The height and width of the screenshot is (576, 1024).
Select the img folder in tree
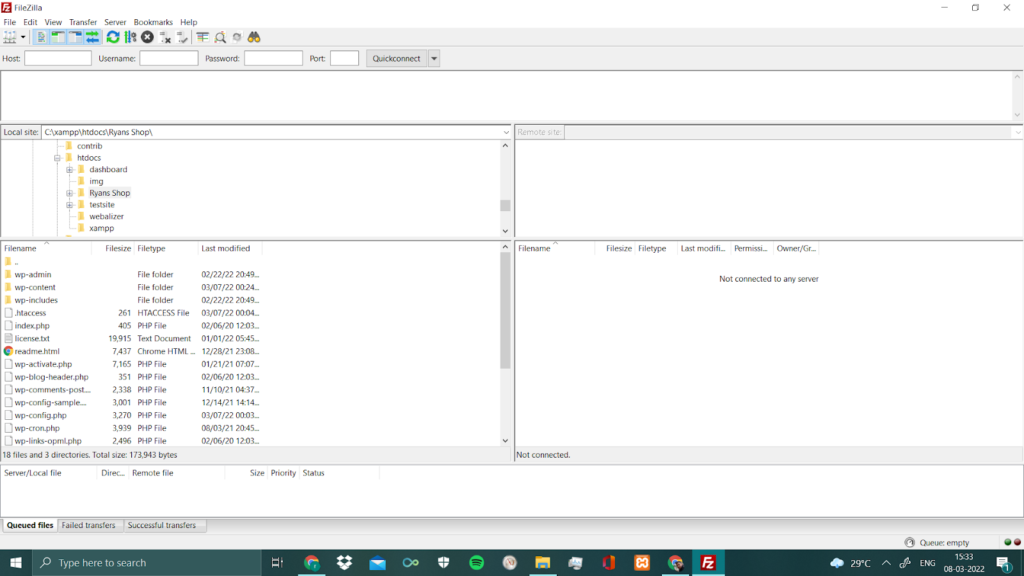tap(96, 181)
